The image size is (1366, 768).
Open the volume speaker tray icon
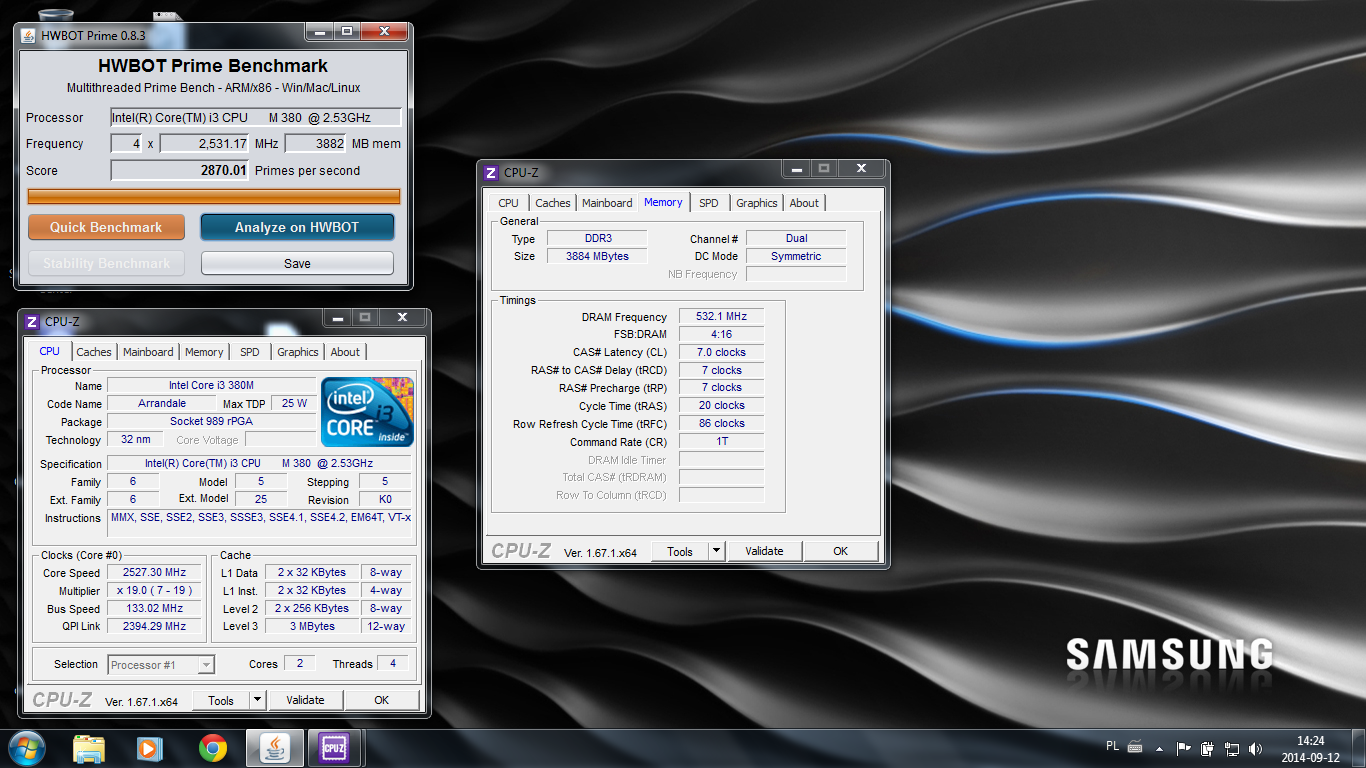[x=1256, y=748]
